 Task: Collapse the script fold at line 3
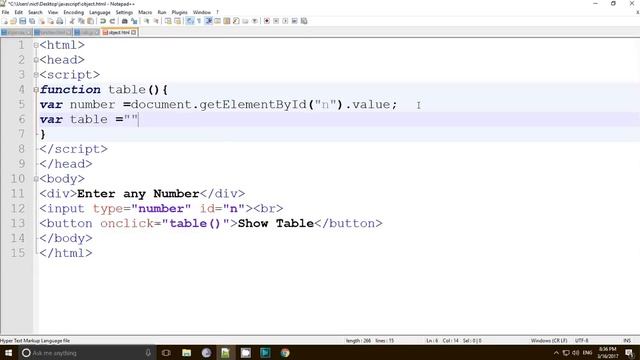(x=36, y=75)
